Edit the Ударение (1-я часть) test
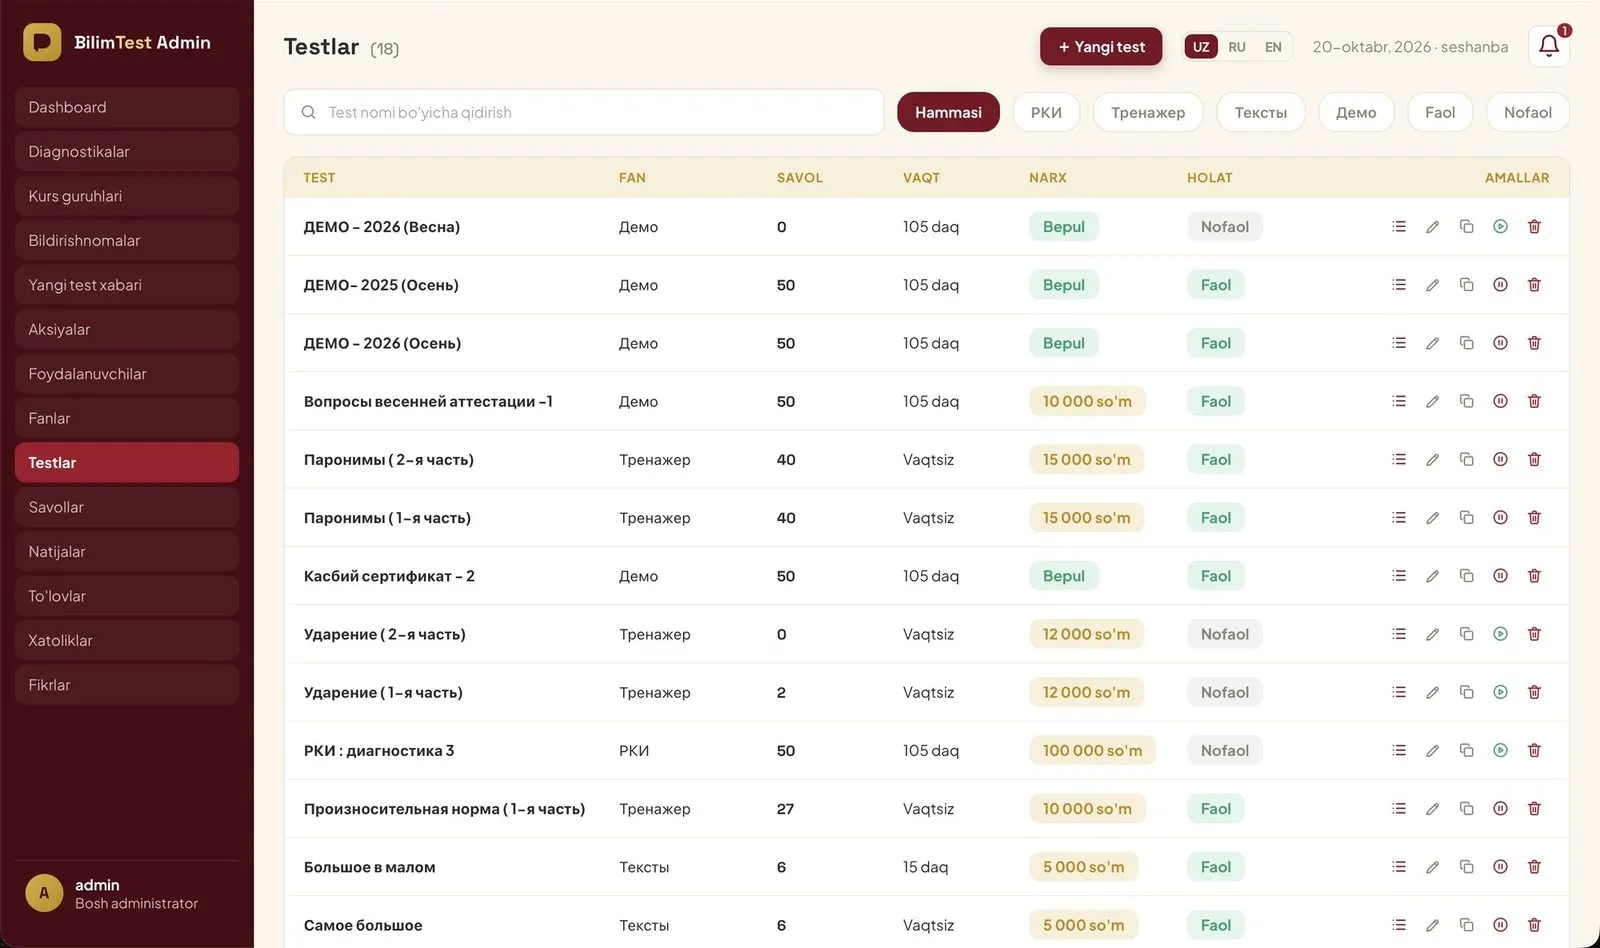Screen dimensions: 1600x948 (1432, 692)
